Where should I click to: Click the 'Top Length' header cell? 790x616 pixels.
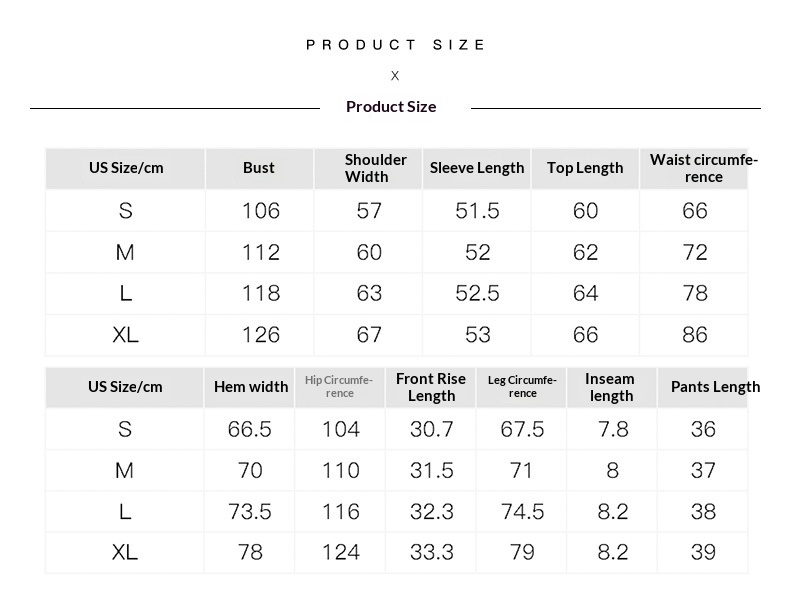[585, 168]
